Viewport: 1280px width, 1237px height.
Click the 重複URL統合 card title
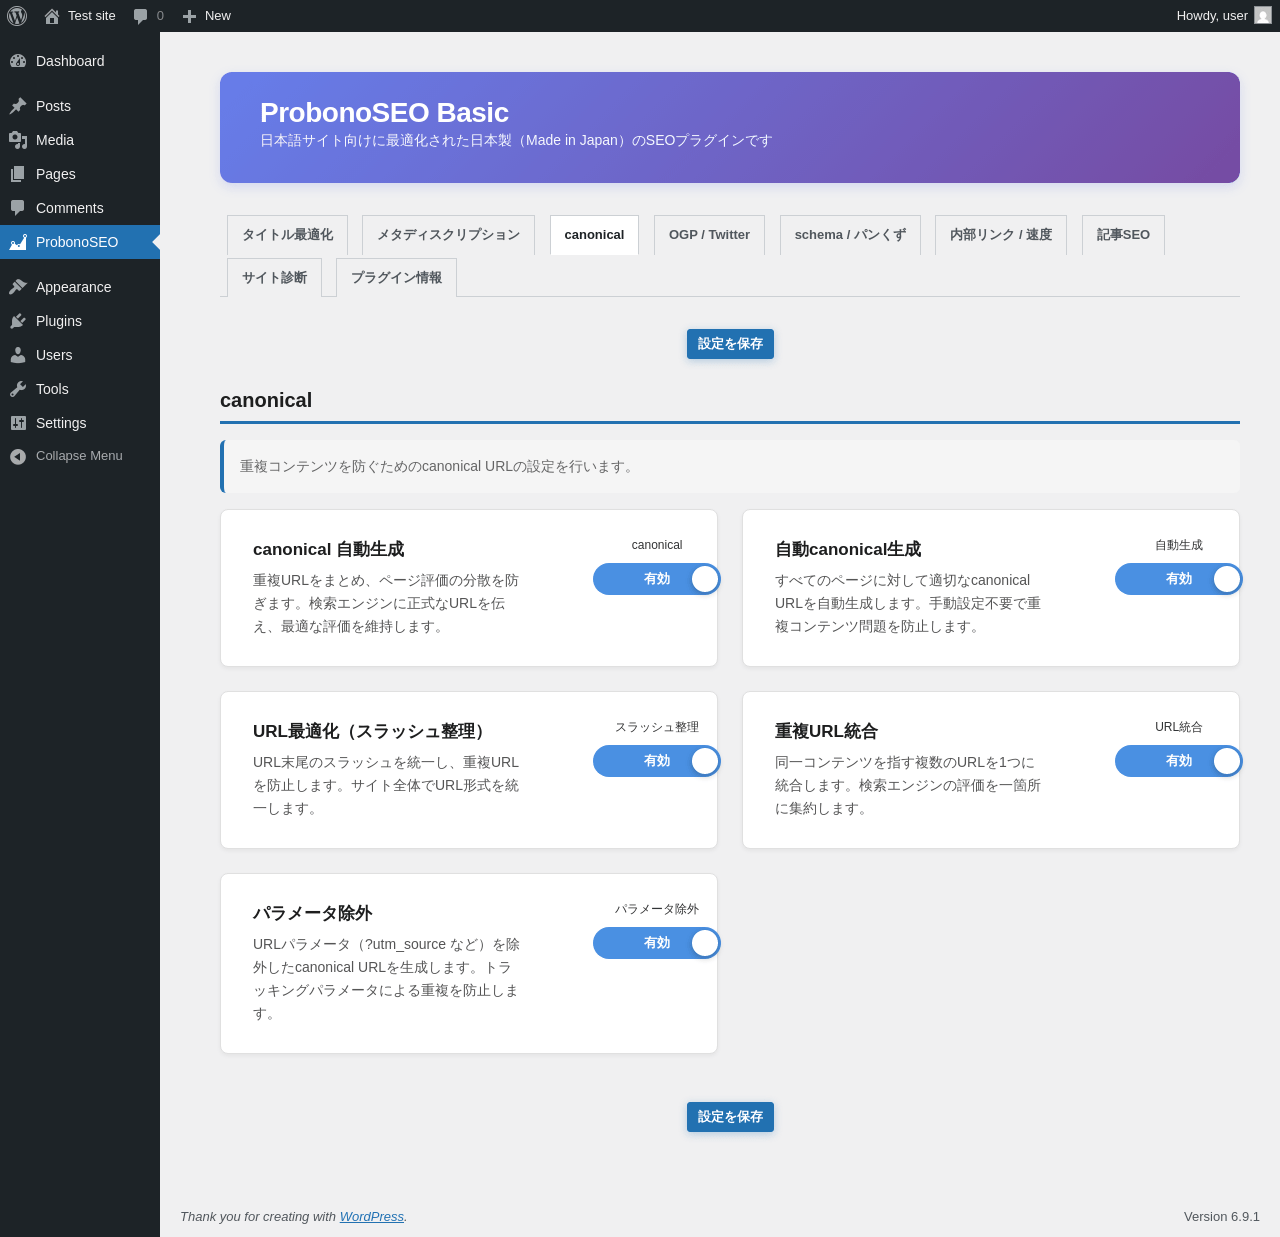pyautogui.click(x=826, y=731)
